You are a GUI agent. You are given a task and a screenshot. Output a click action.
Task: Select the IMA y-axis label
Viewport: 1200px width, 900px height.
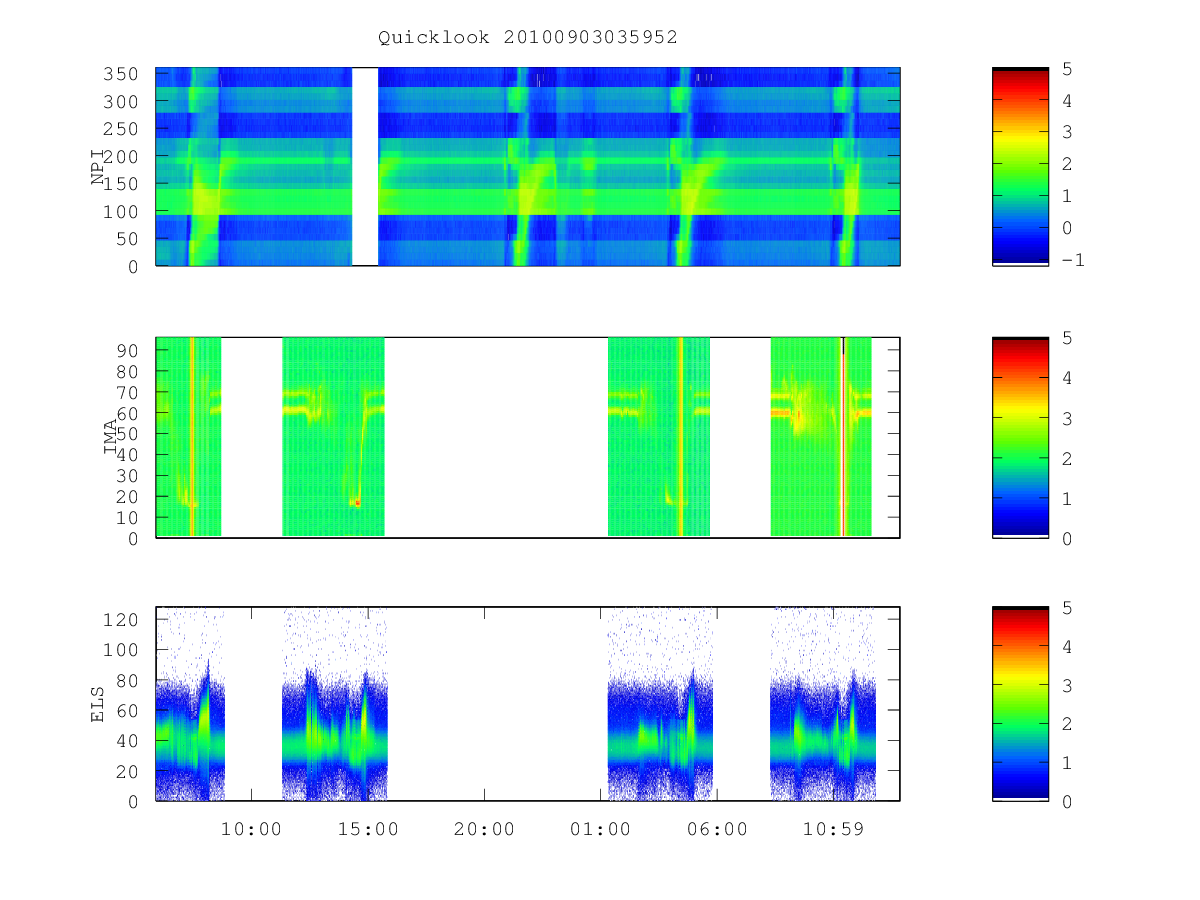(110, 438)
